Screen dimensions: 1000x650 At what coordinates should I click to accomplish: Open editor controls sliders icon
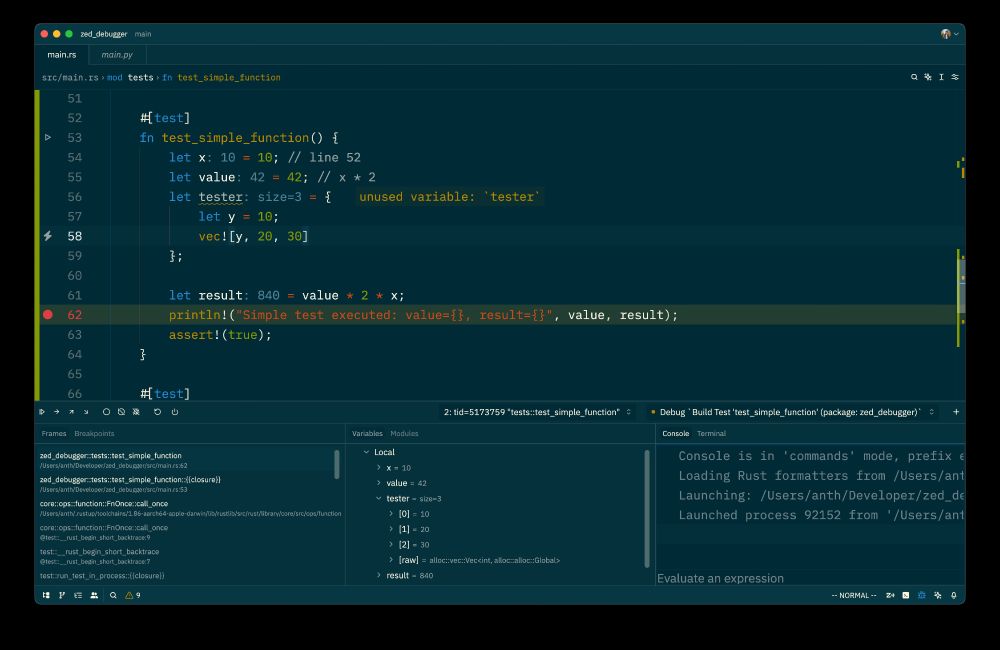(955, 77)
